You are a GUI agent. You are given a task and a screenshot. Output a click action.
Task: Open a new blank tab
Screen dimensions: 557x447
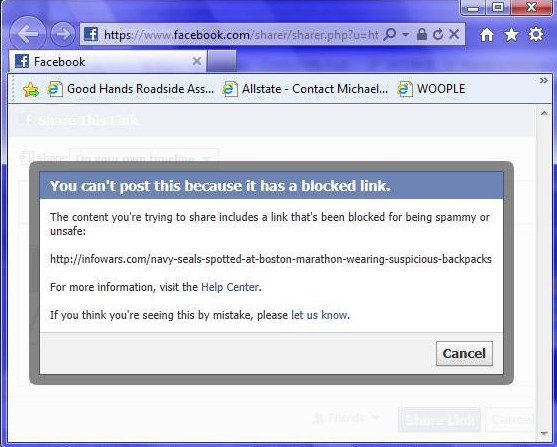click(222, 61)
